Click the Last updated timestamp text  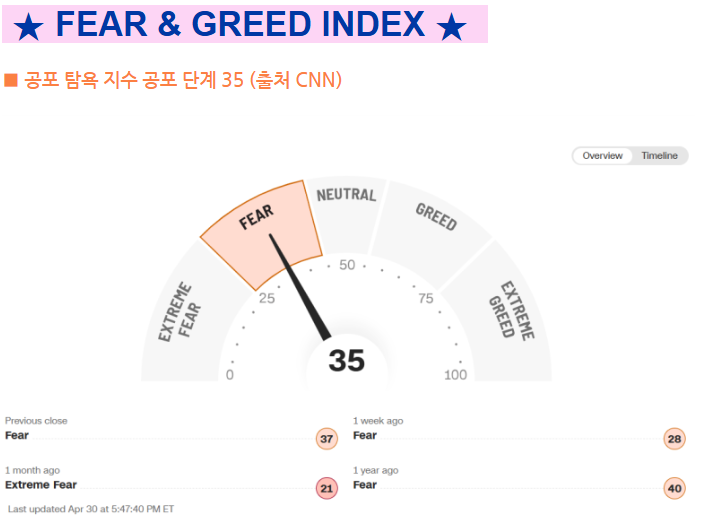[91, 509]
